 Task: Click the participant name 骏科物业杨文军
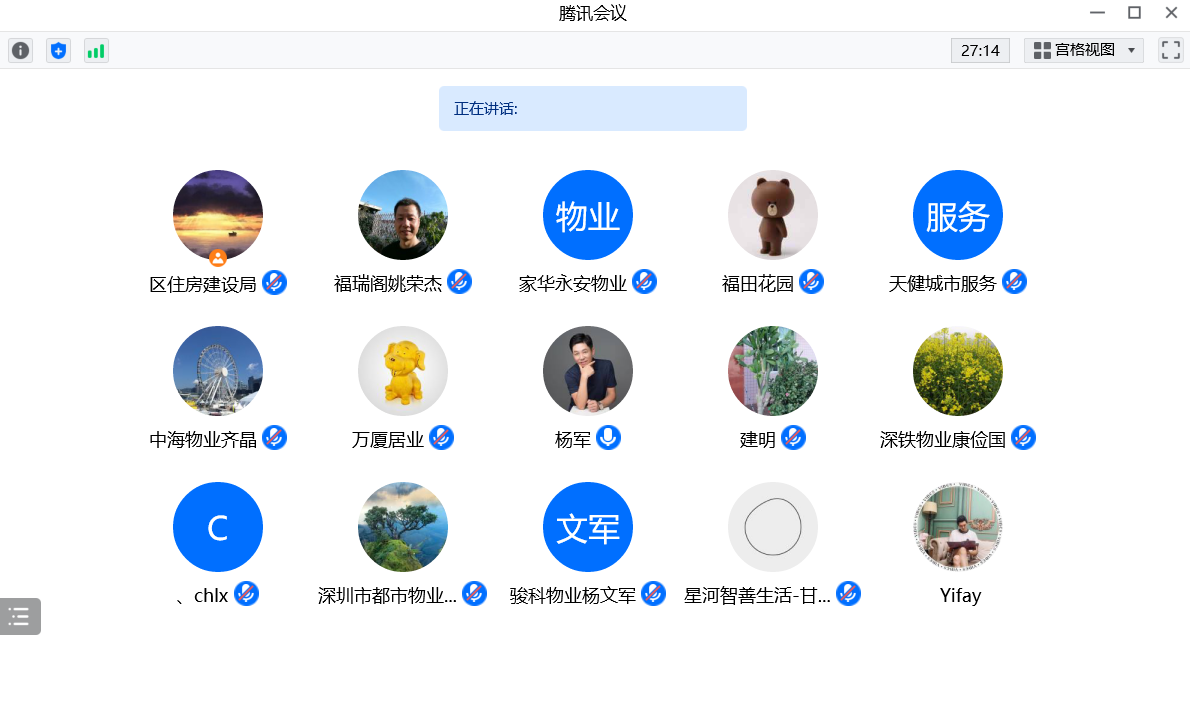573,596
